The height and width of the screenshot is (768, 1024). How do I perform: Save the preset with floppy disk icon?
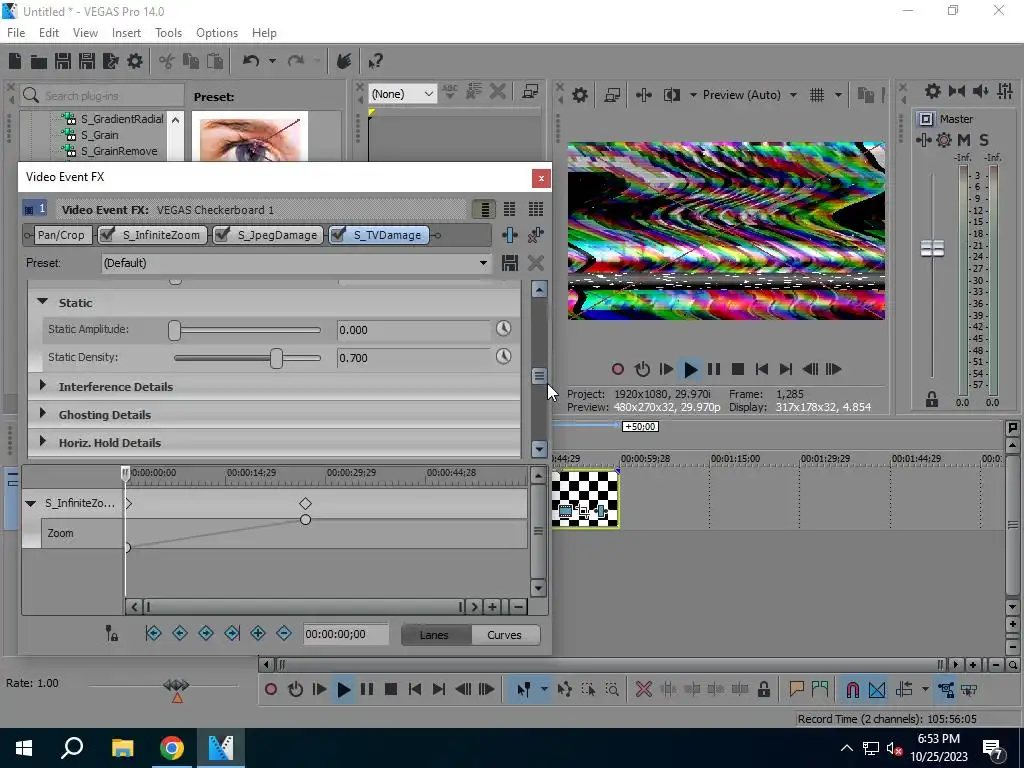pyautogui.click(x=510, y=263)
